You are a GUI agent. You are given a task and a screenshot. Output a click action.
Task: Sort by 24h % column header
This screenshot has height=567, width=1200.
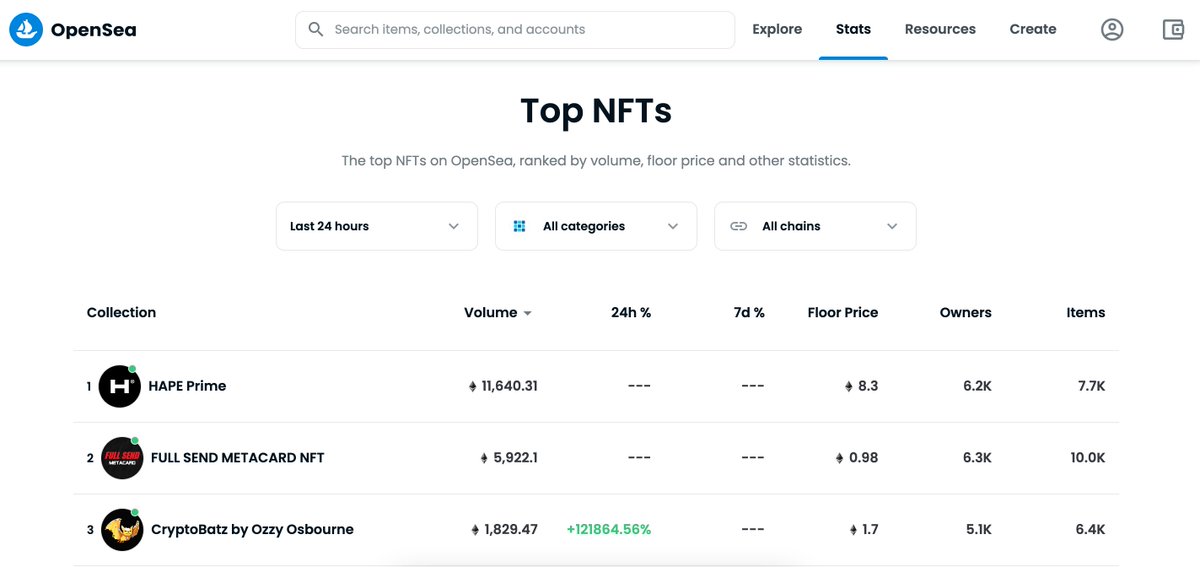[x=631, y=313]
